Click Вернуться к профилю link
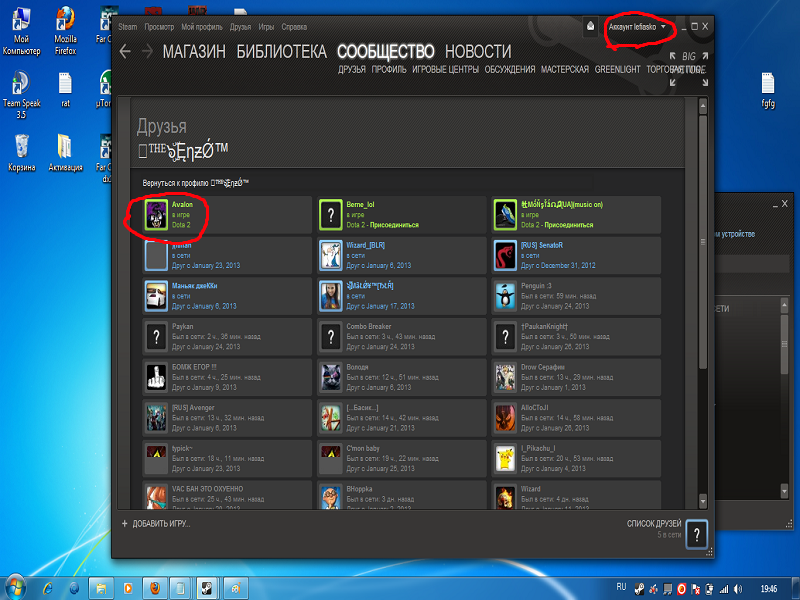This screenshot has height=600, width=800. pyautogui.click(x=195, y=182)
